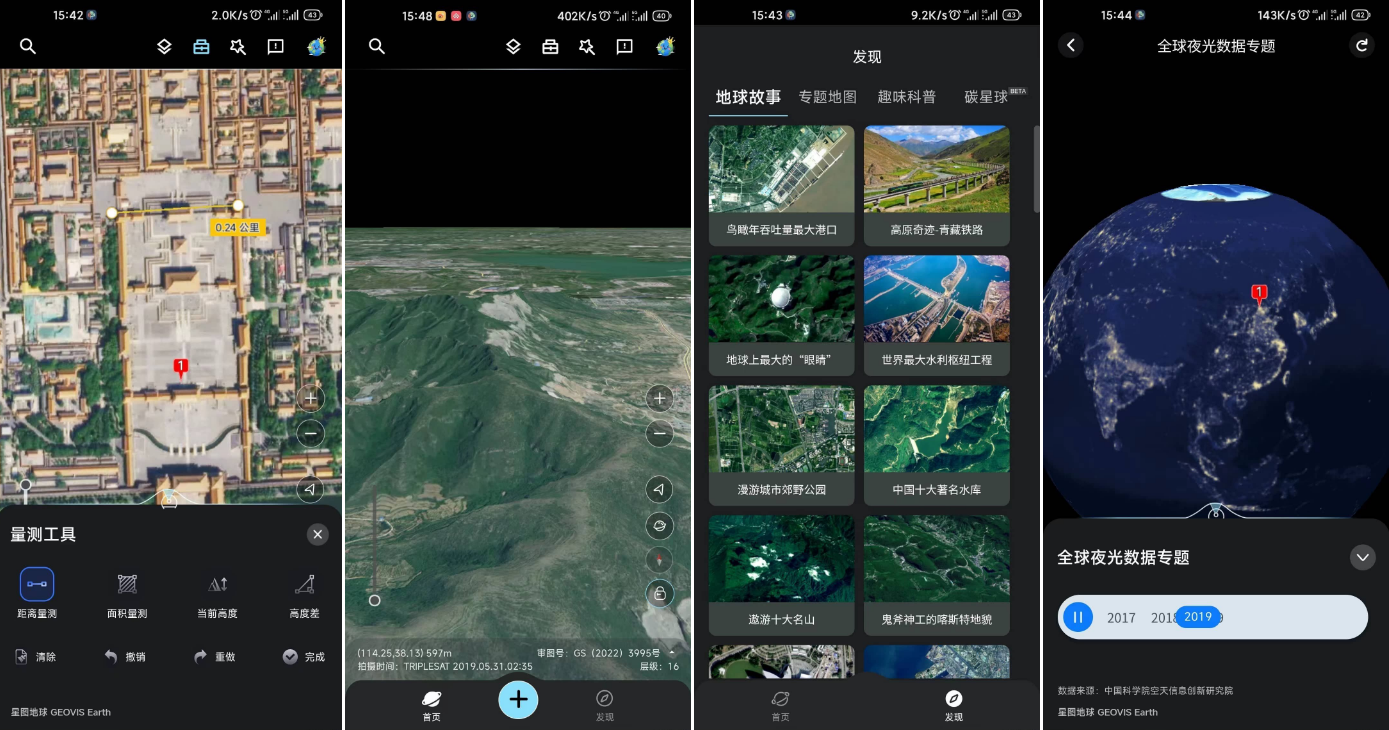Open feedback message icon on measurement tool screen

[x=275, y=46]
